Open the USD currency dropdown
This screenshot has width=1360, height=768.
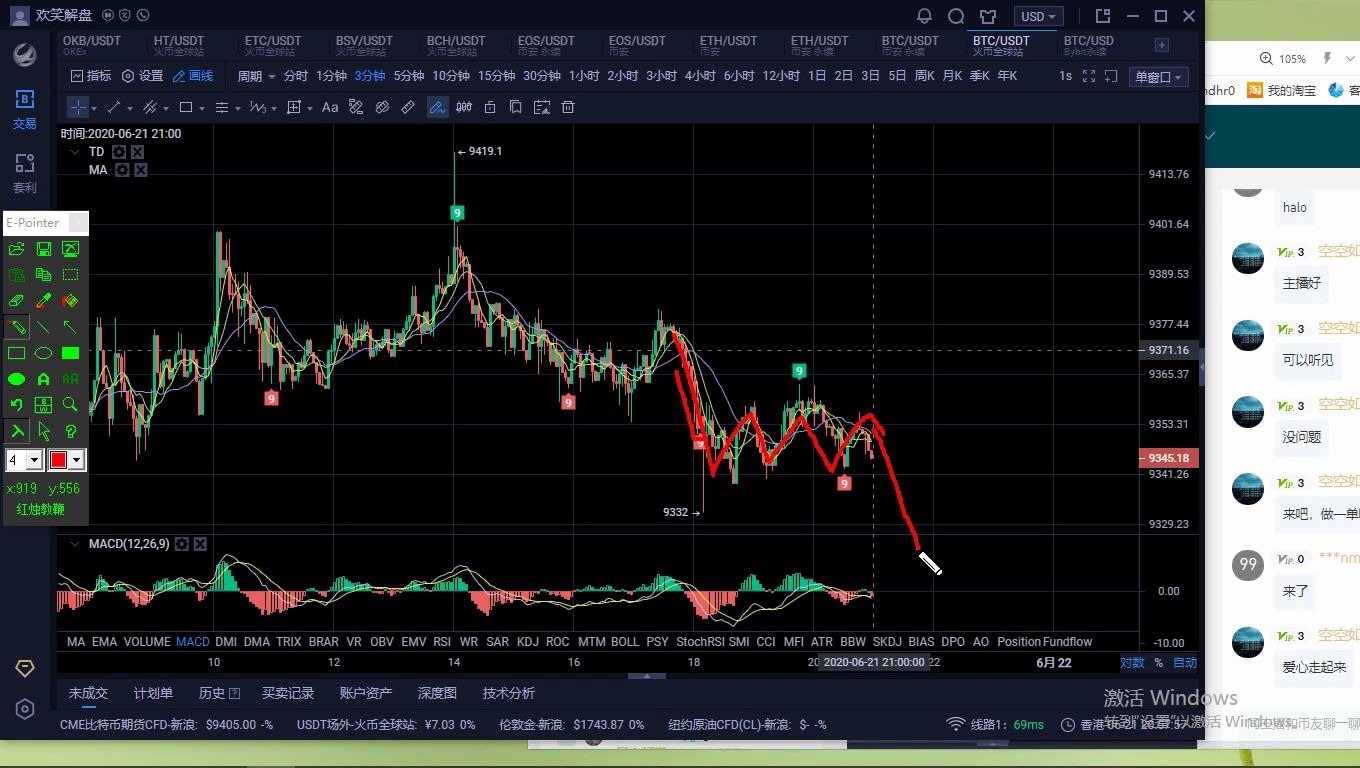[1038, 16]
